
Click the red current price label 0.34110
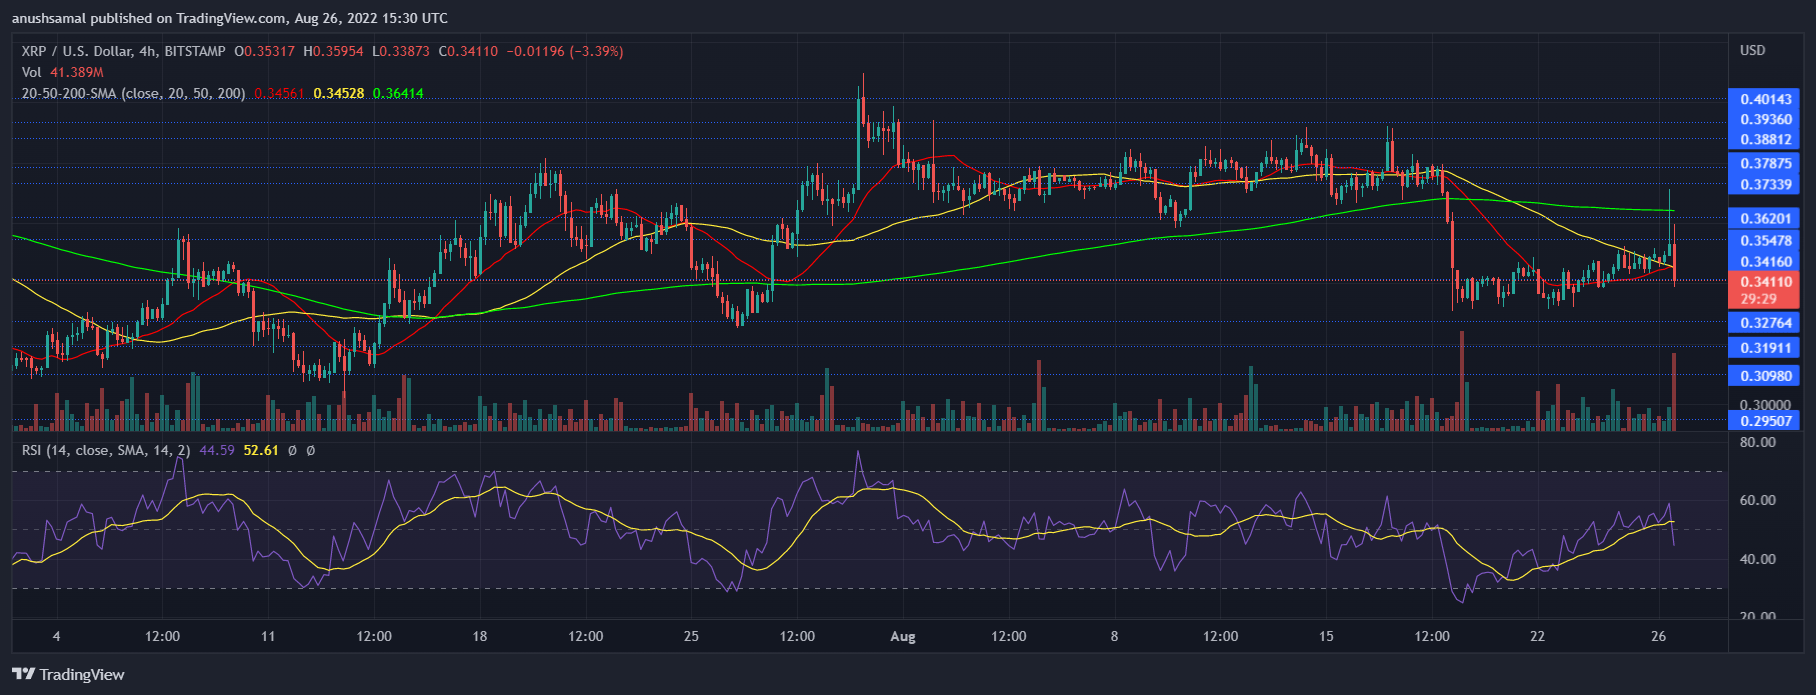pos(1766,282)
